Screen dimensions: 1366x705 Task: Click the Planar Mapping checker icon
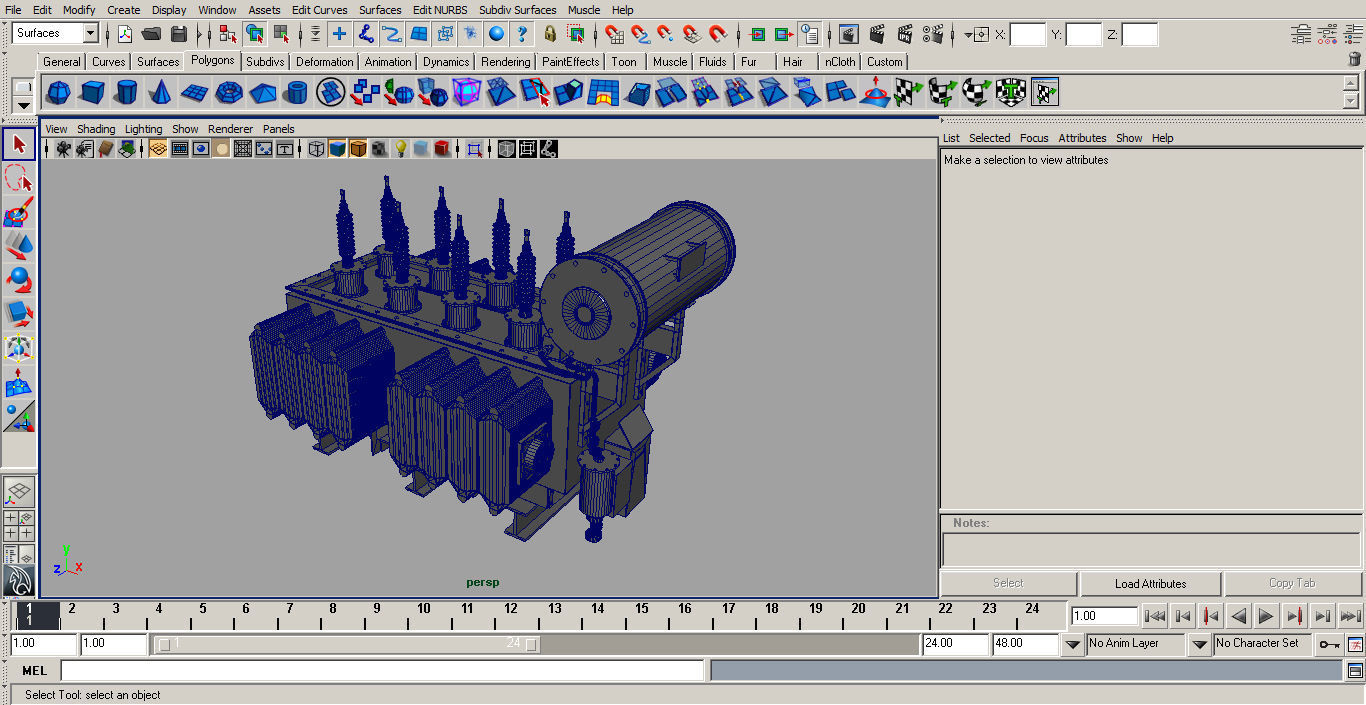[909, 93]
